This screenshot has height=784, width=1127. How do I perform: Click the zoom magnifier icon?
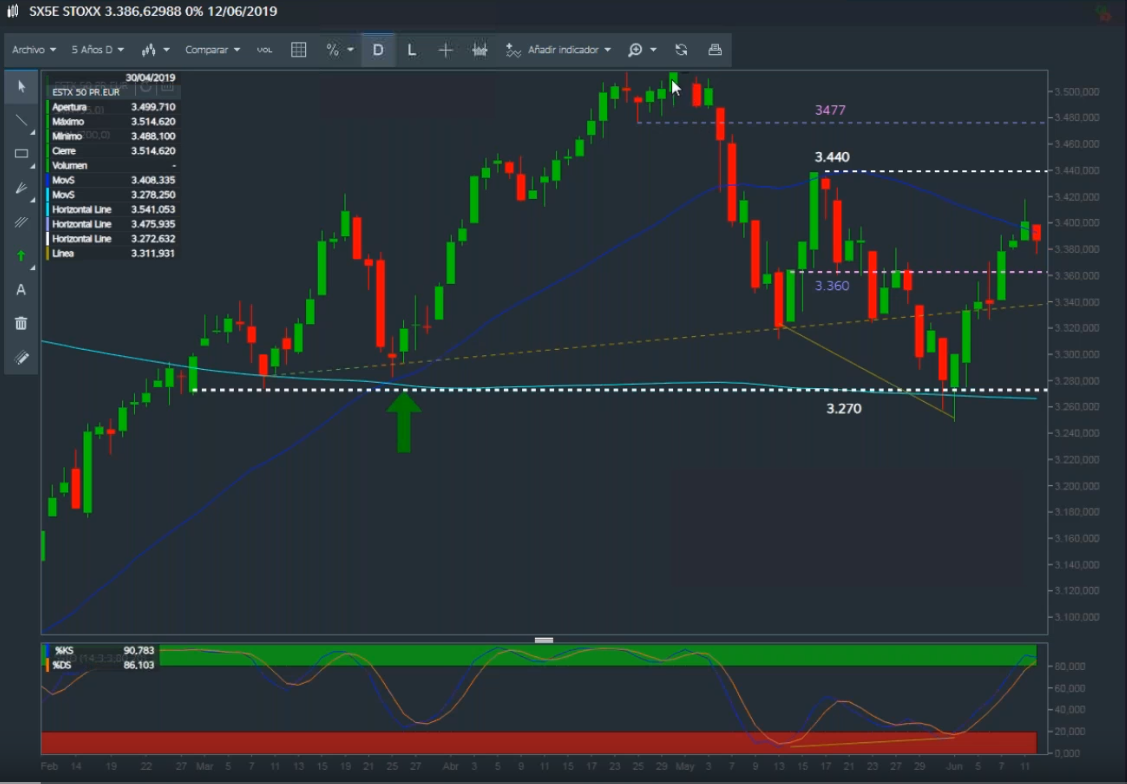point(635,50)
